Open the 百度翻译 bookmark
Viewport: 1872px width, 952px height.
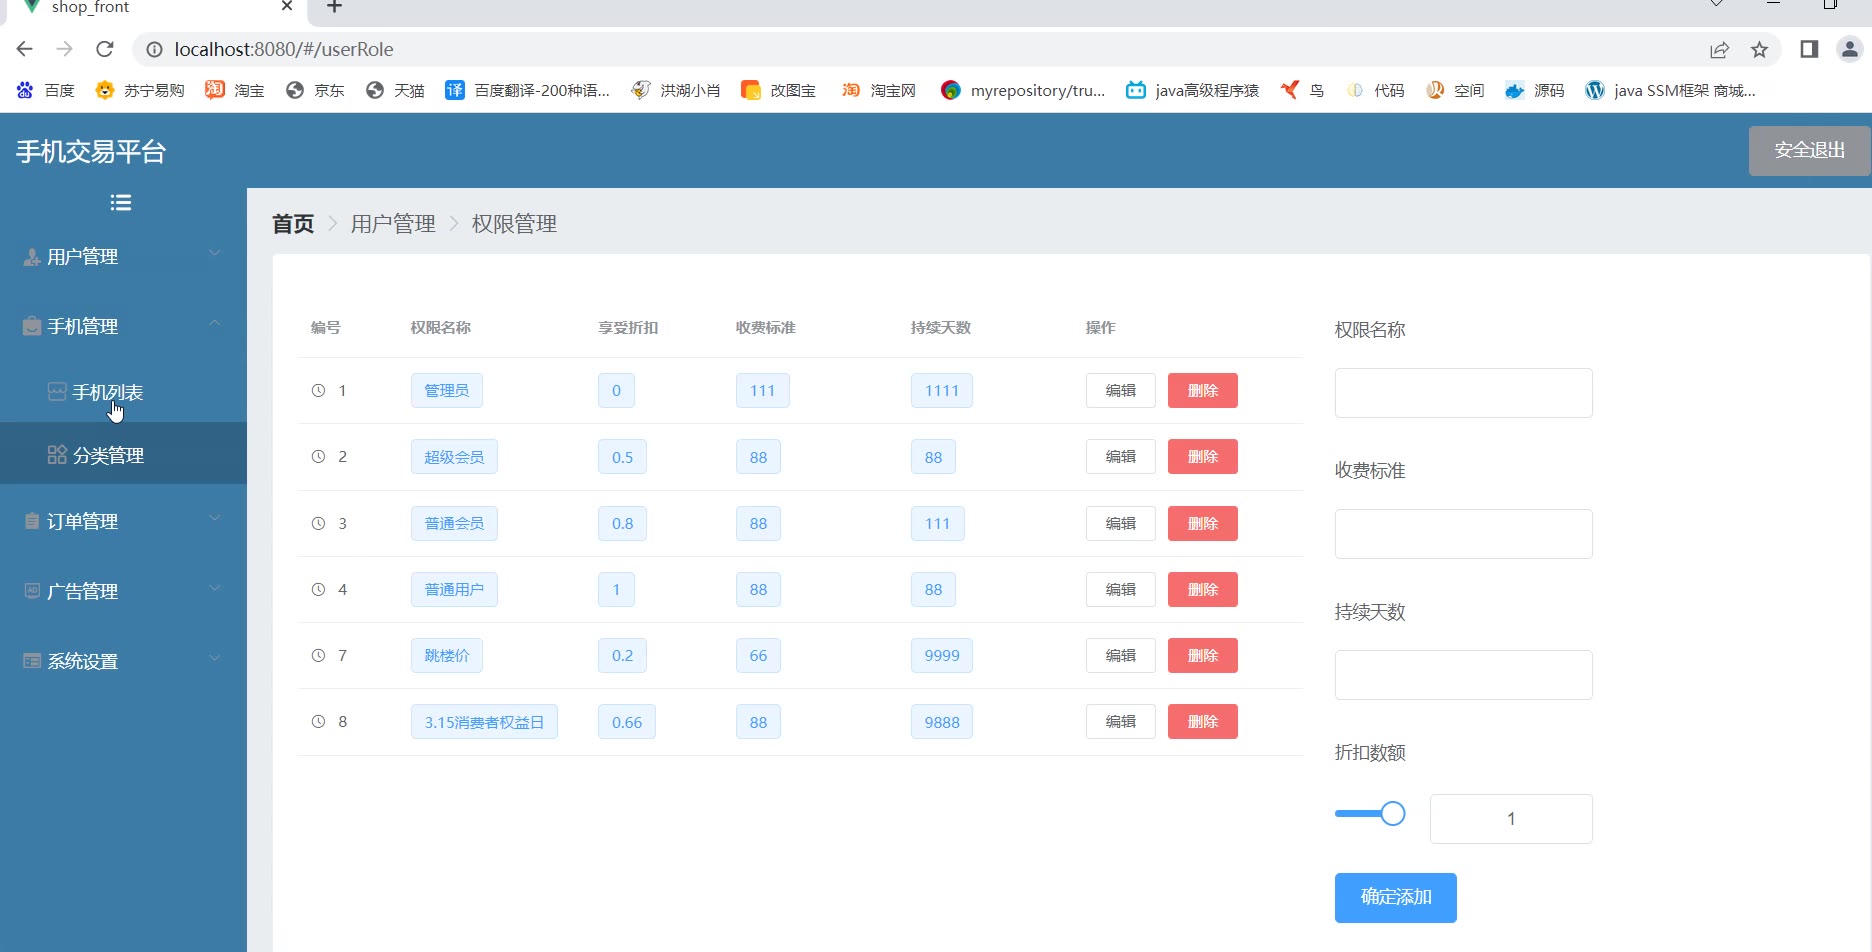tap(527, 90)
